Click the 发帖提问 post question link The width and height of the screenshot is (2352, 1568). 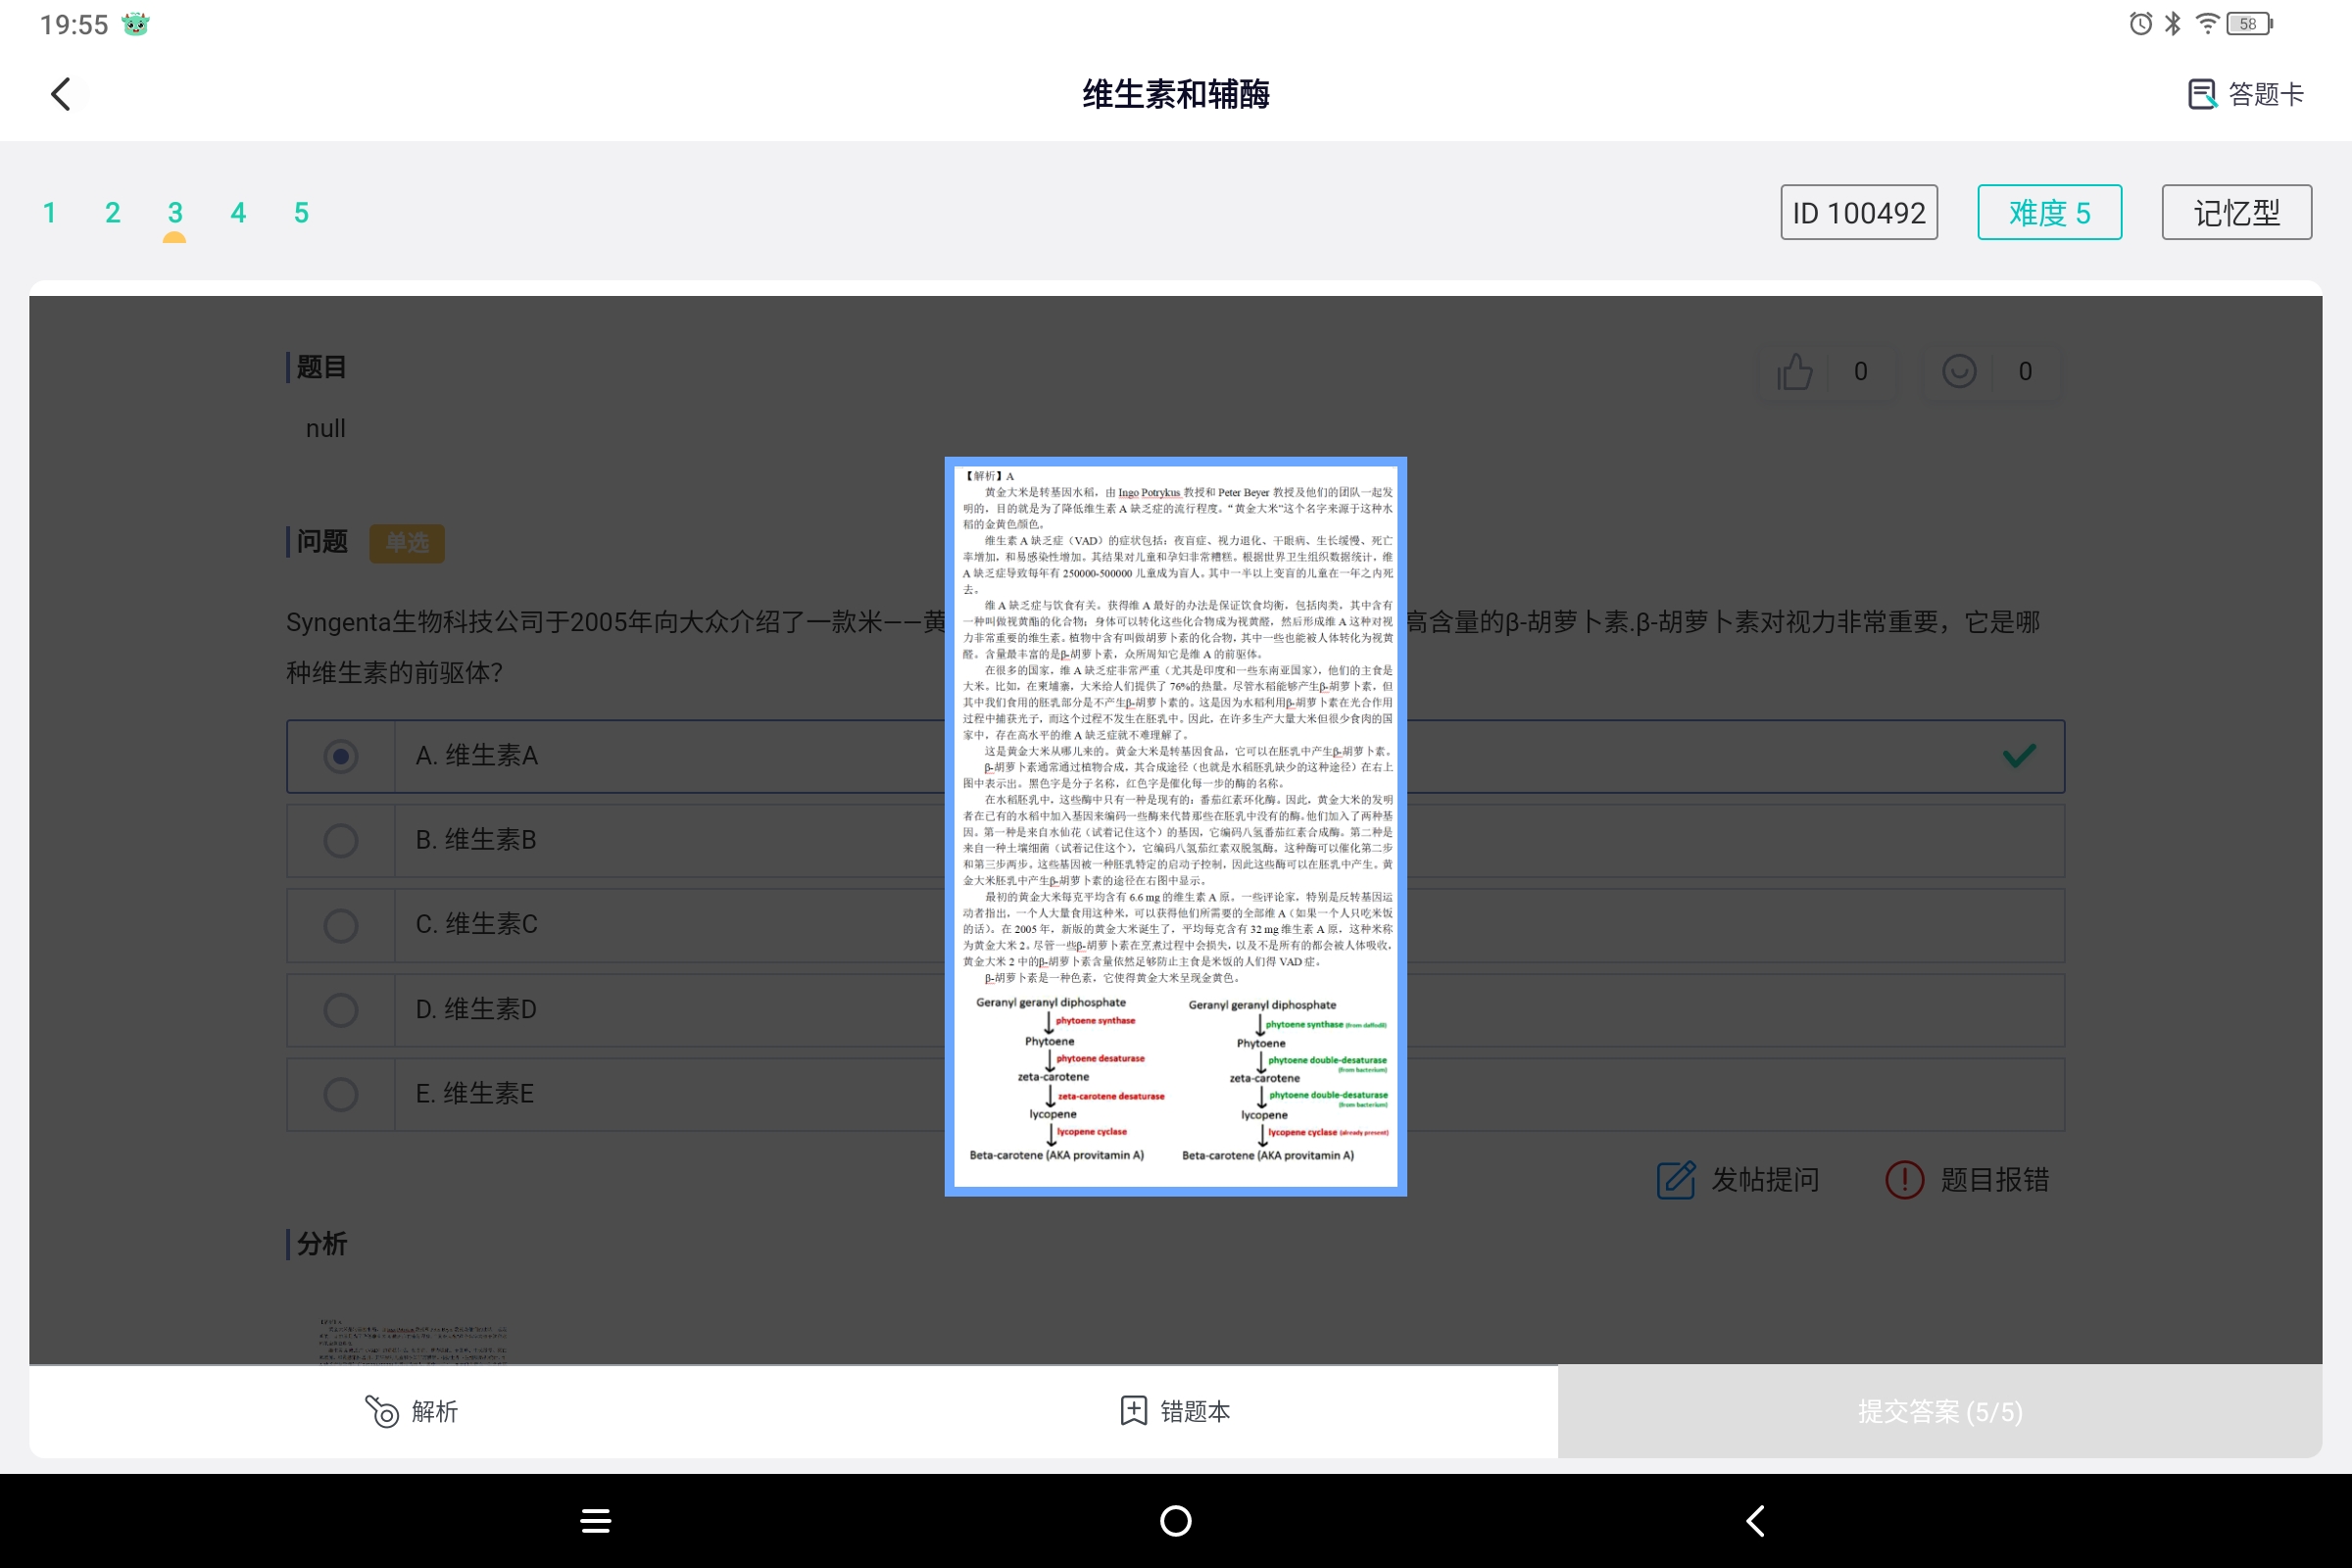coord(1738,1180)
